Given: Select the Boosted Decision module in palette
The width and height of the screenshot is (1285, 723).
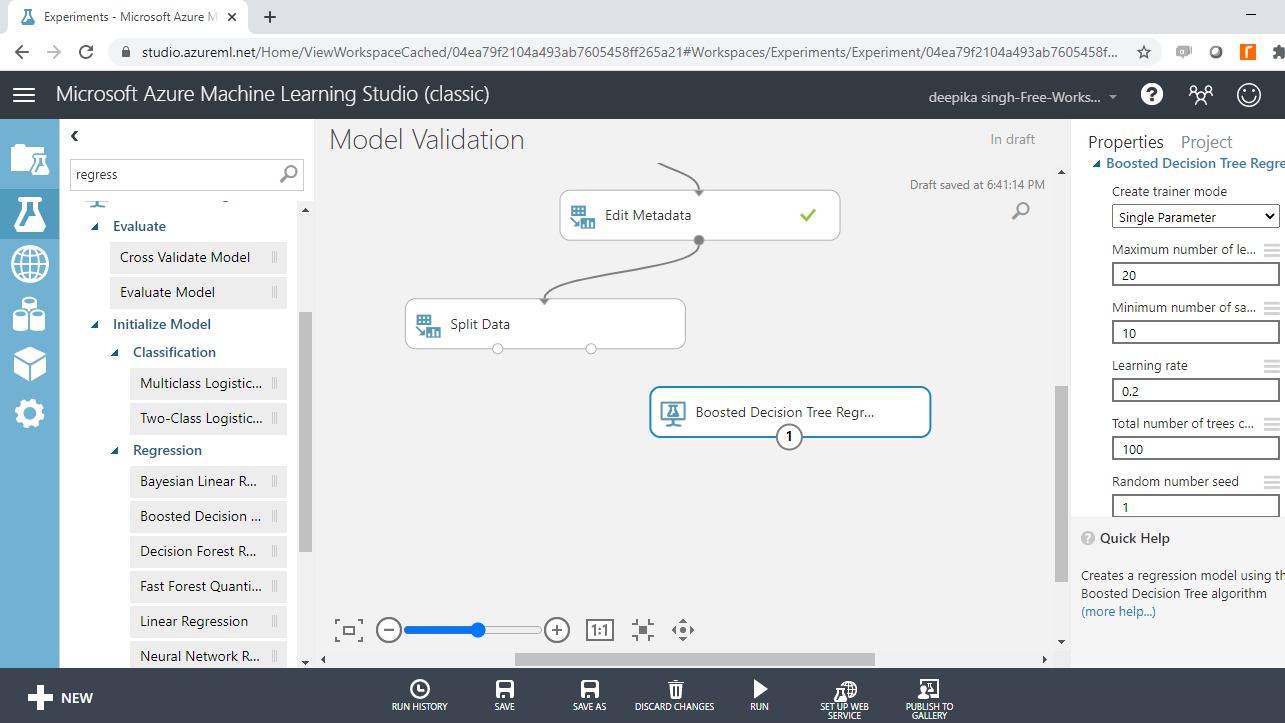Looking at the screenshot, I should 208,517.
